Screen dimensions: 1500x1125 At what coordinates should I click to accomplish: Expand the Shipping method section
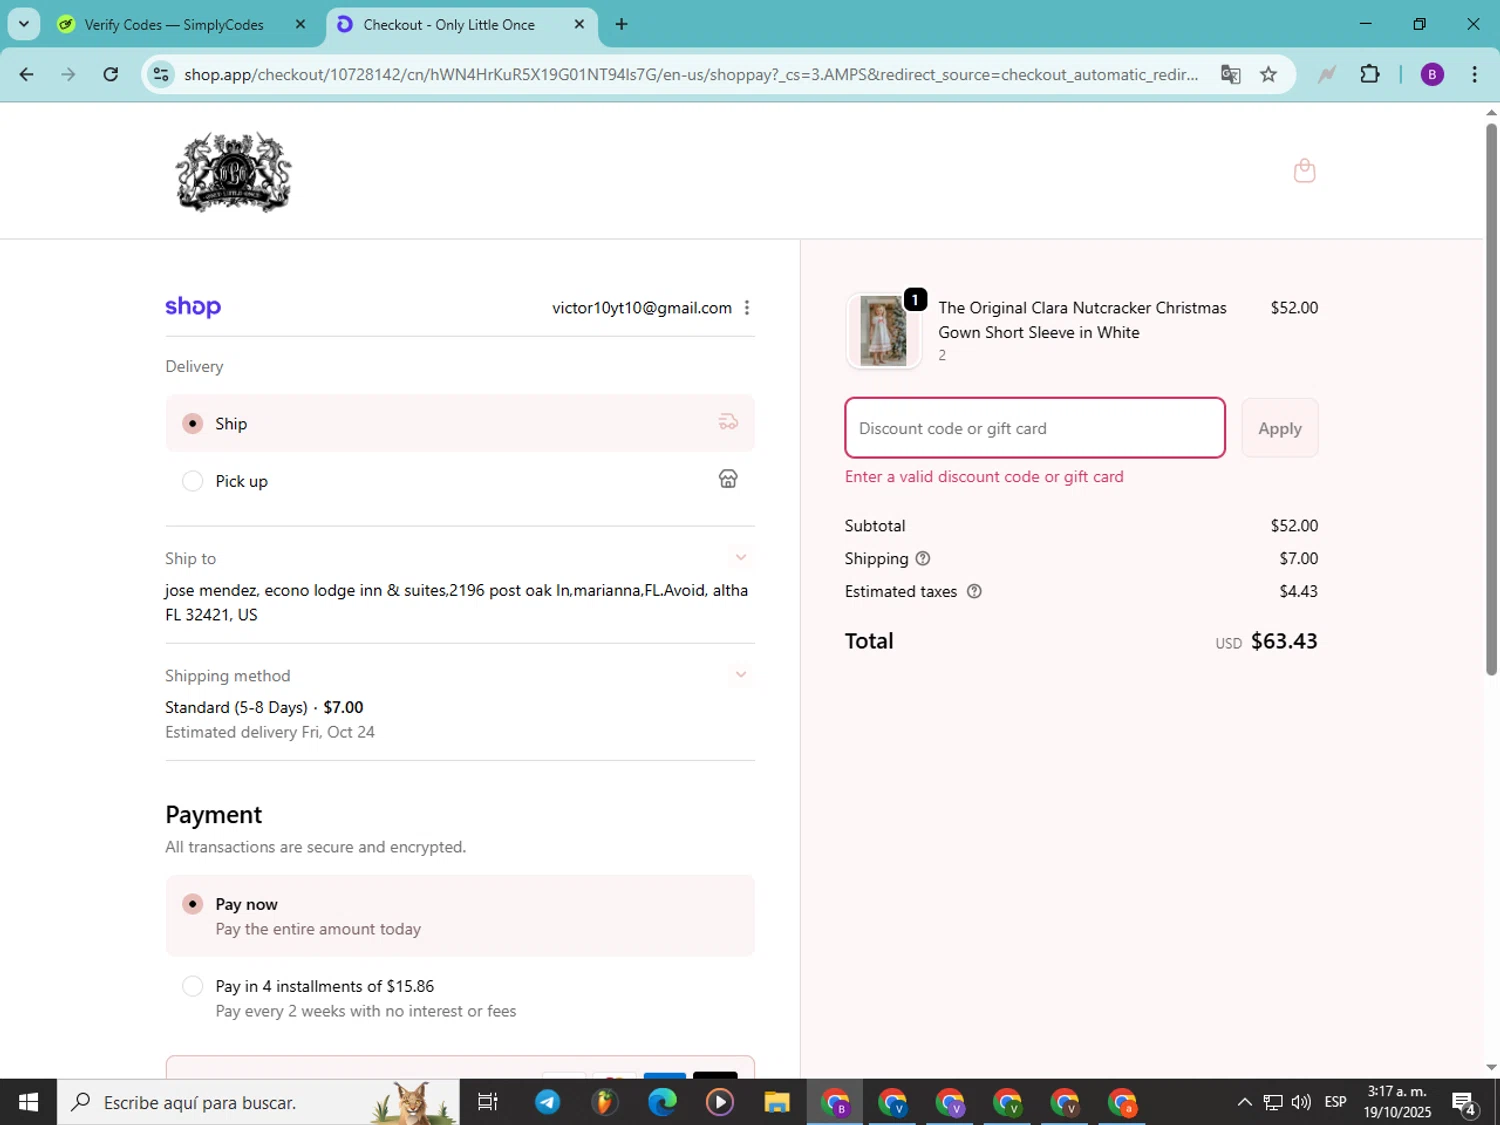point(740,675)
